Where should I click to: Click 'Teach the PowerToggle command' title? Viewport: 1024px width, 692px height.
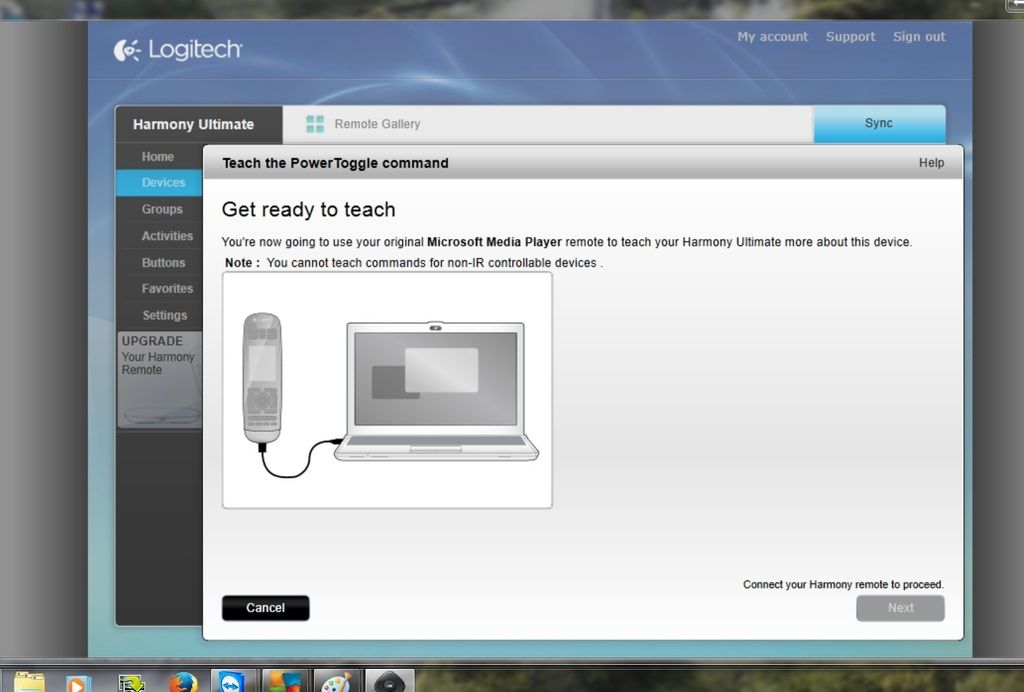point(335,163)
